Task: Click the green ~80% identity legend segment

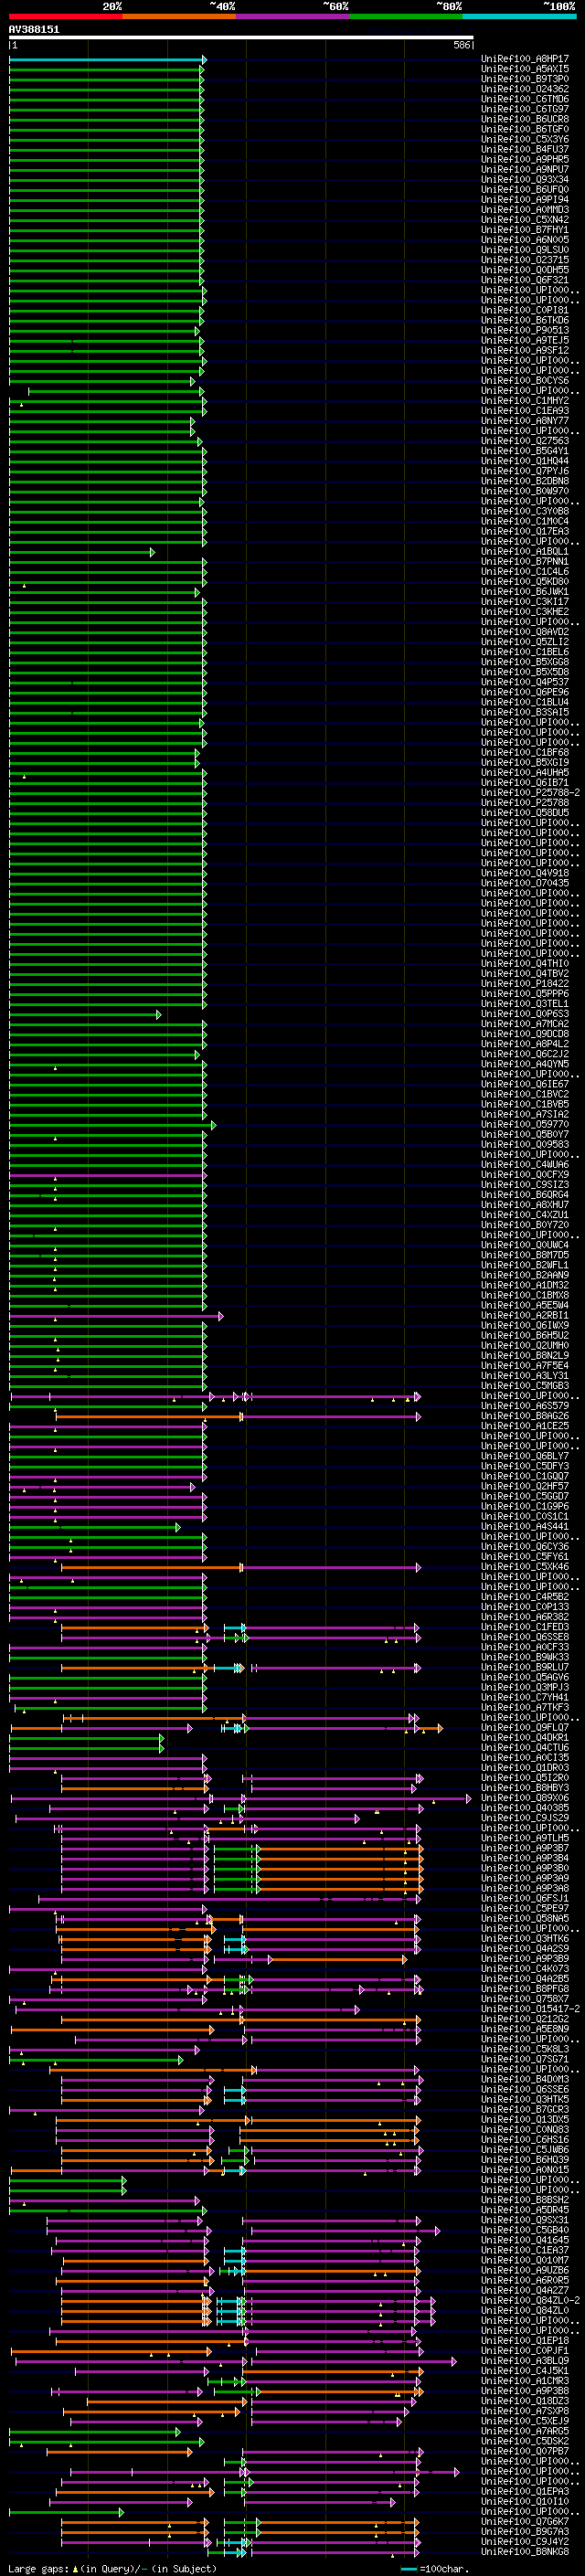Action: pos(406,16)
